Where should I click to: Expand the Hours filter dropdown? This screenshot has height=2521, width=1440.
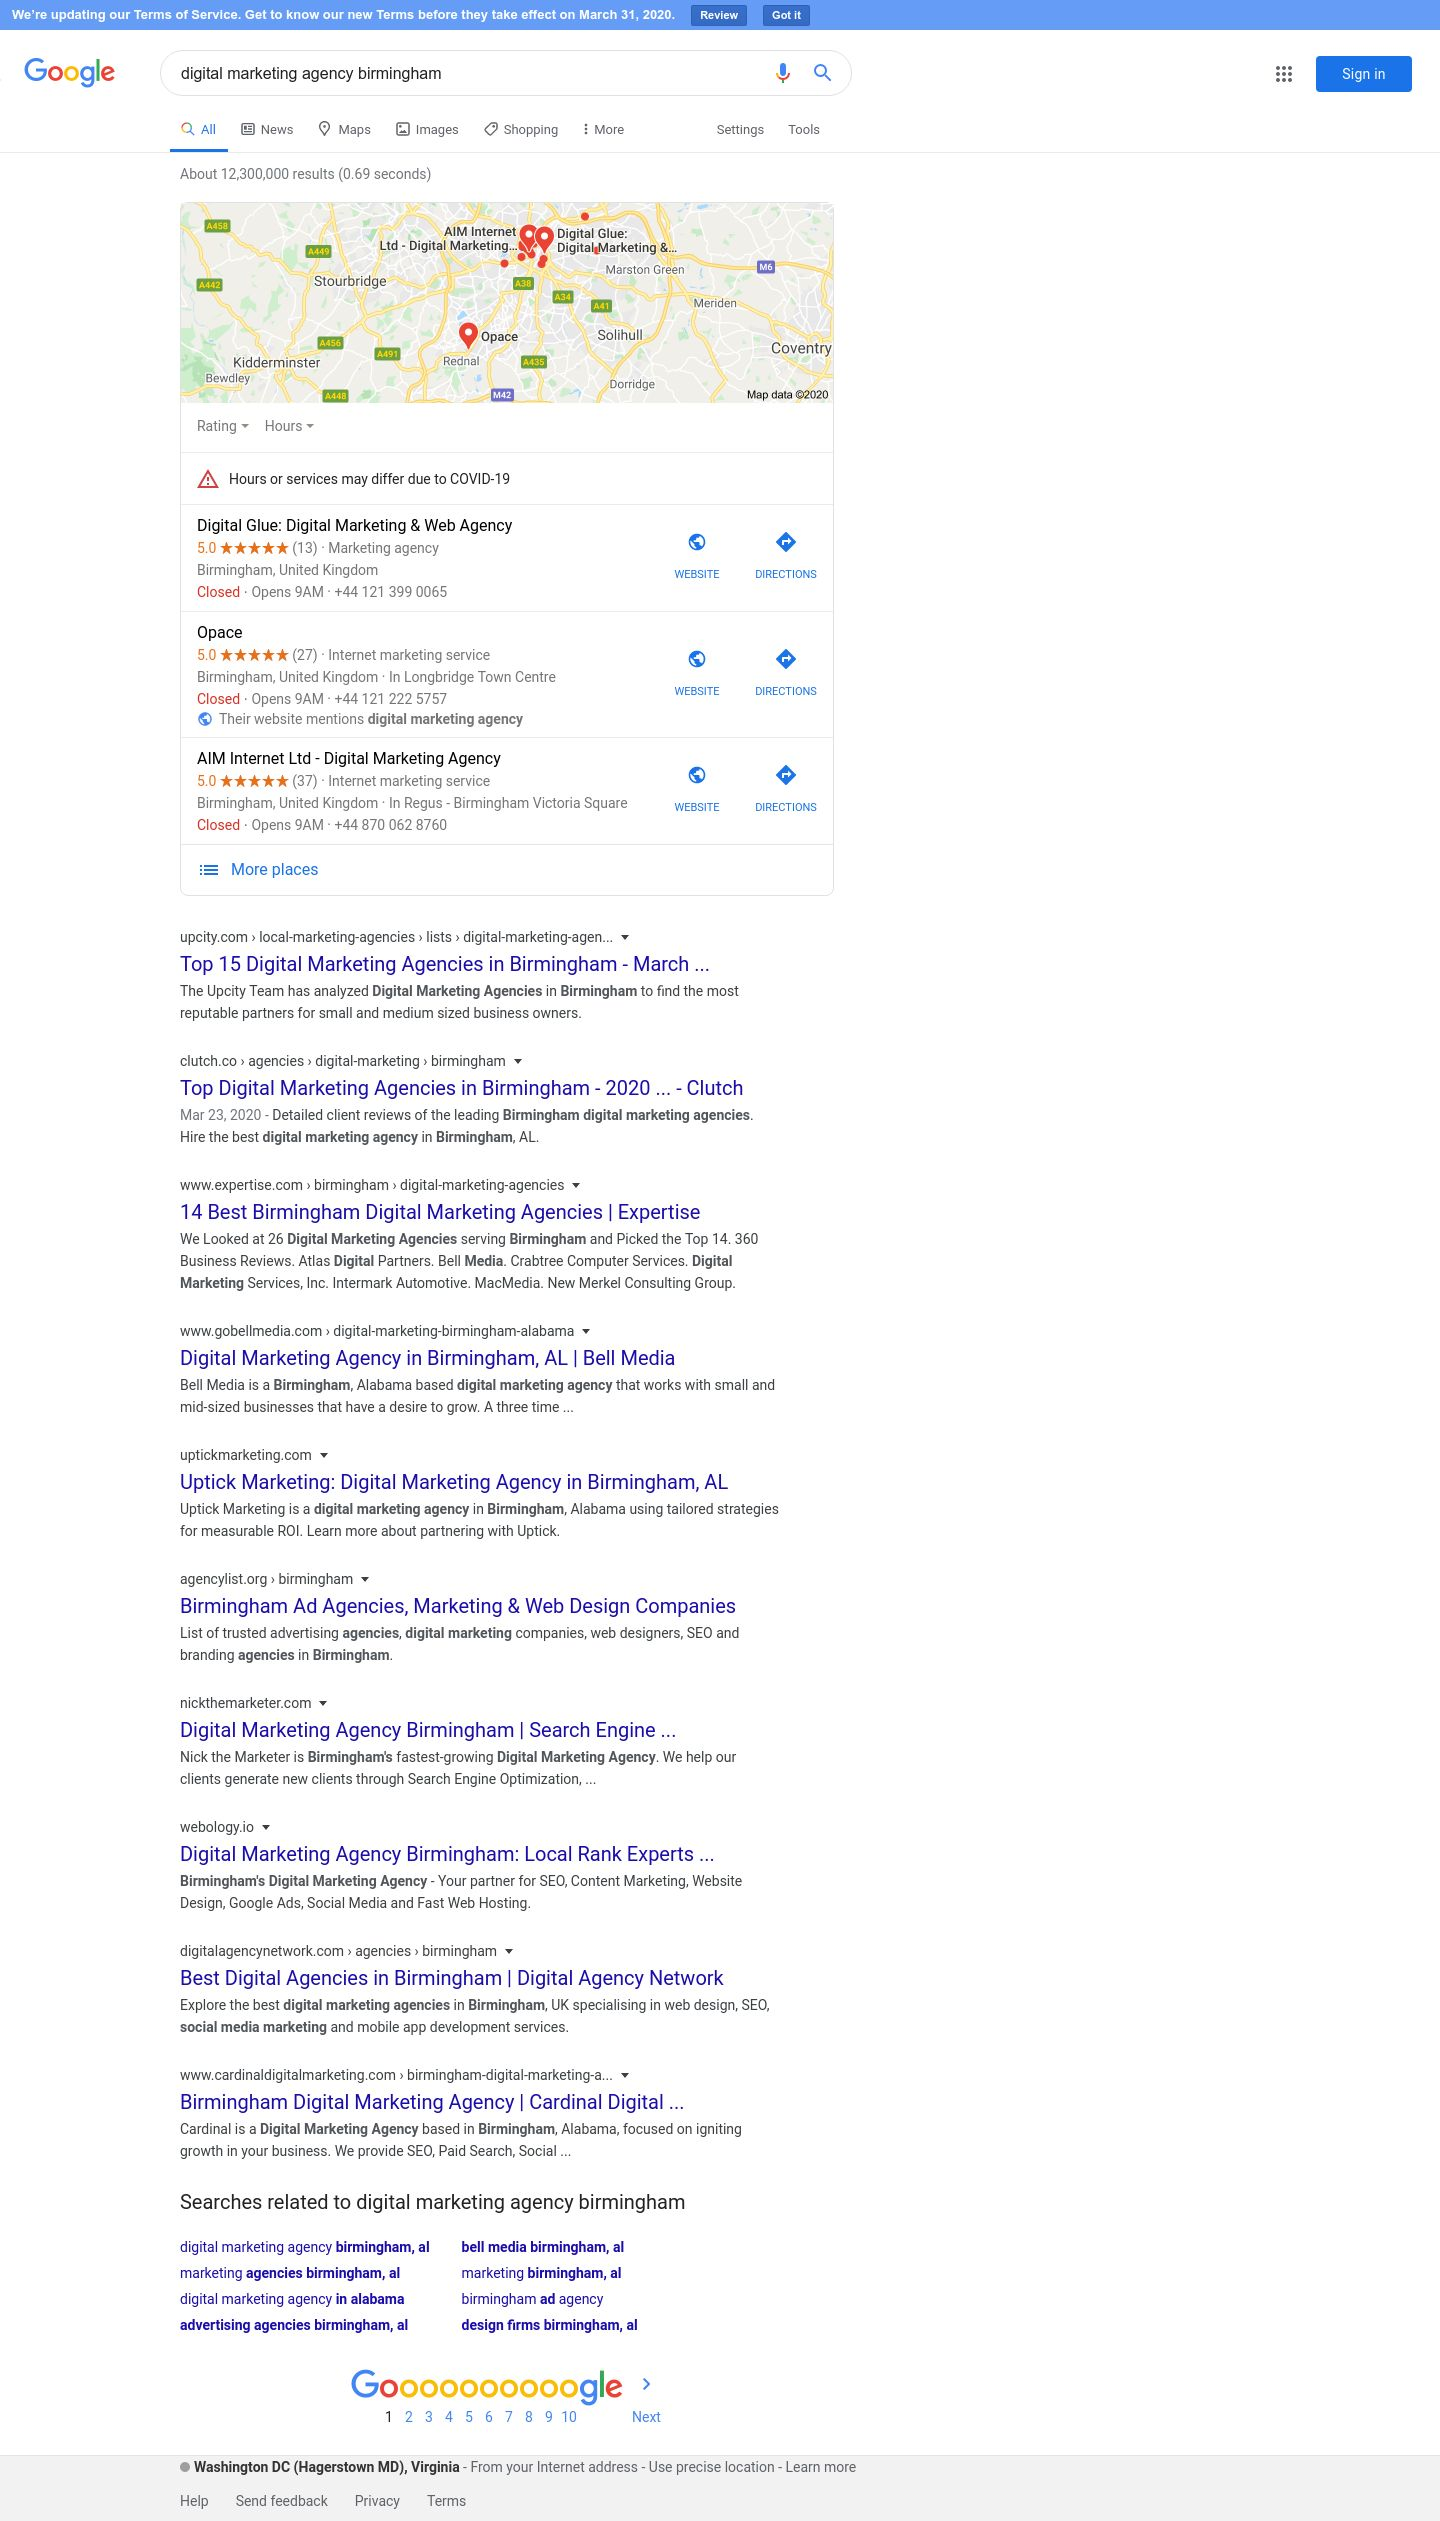[289, 426]
